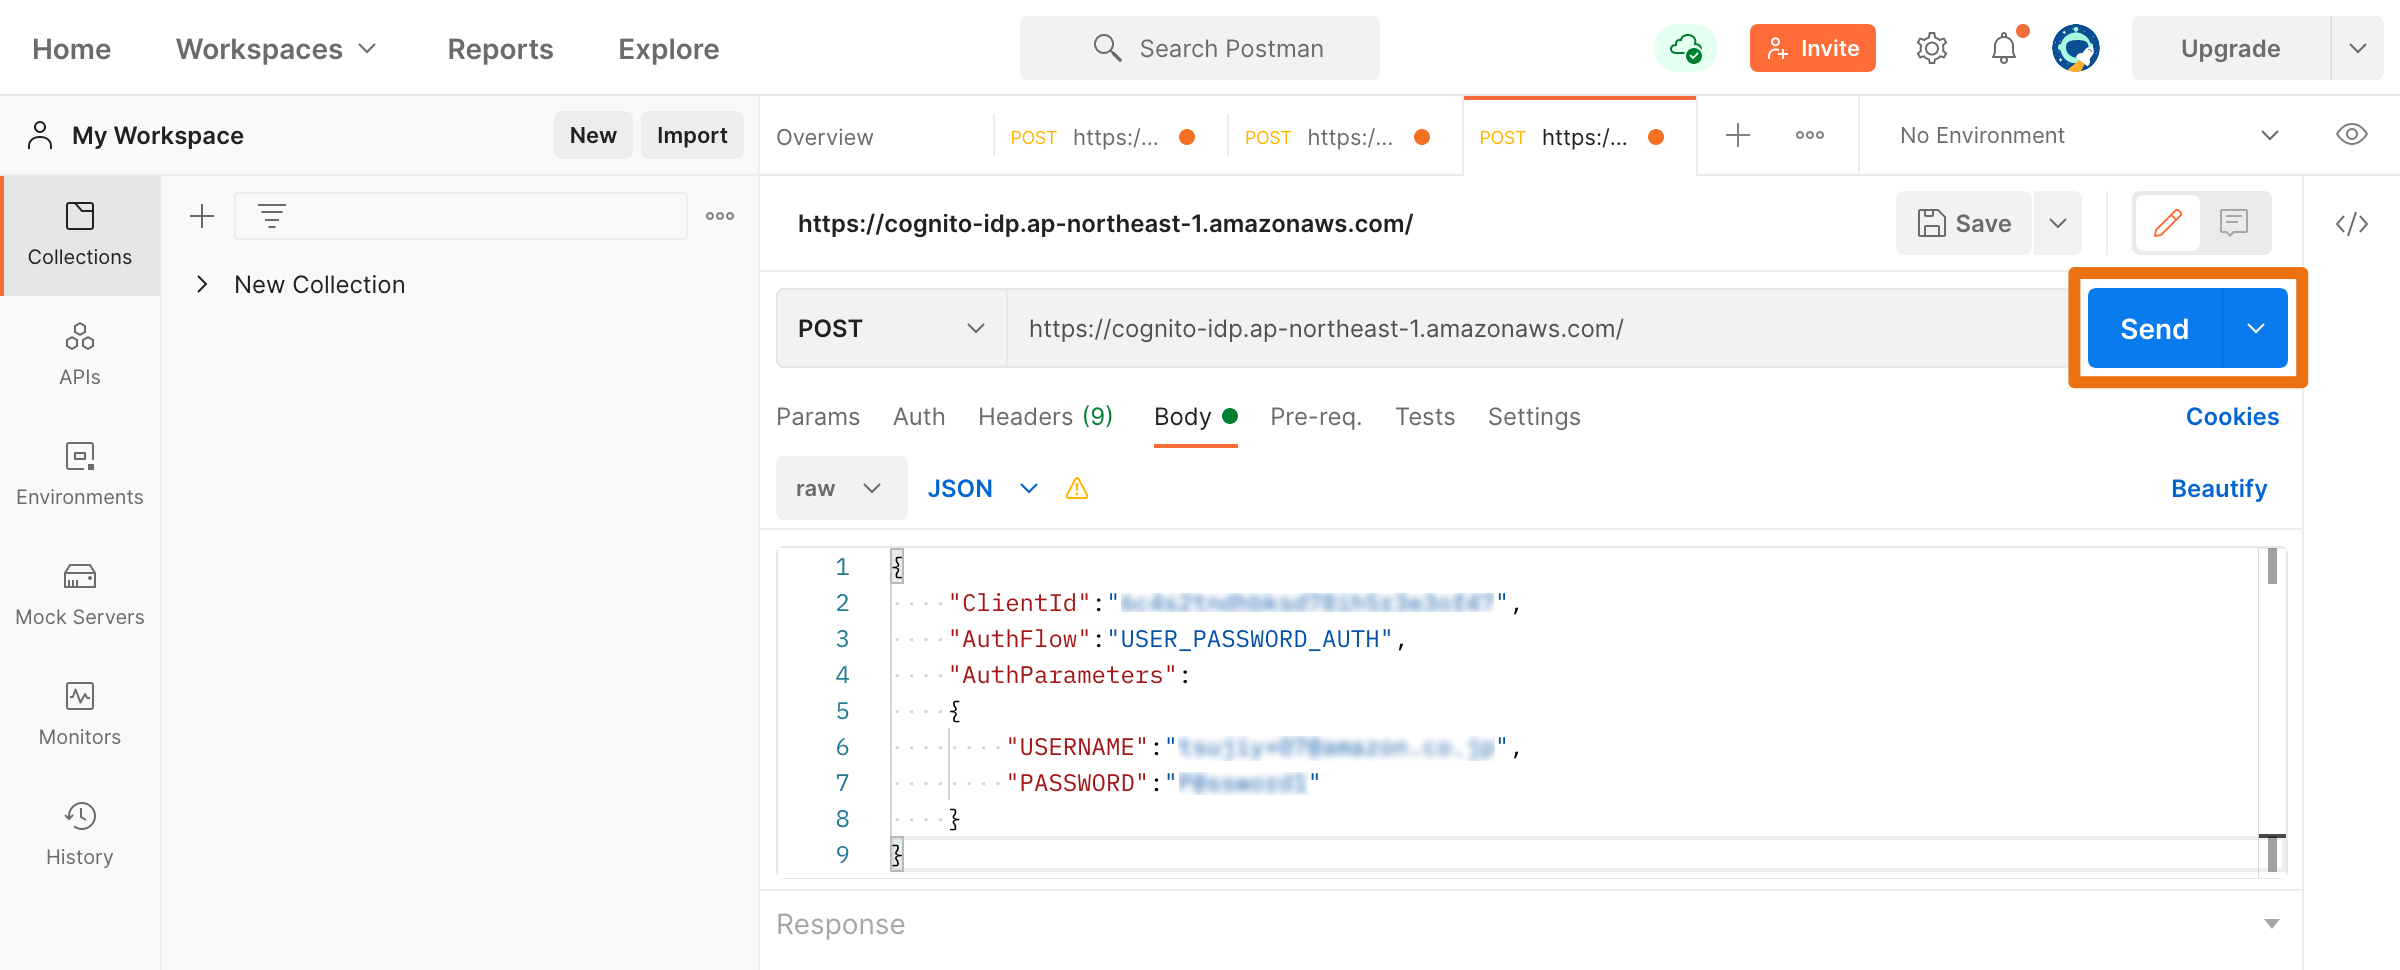Open Explore in top navigation
This screenshot has height=970, width=2400.
tap(668, 48)
